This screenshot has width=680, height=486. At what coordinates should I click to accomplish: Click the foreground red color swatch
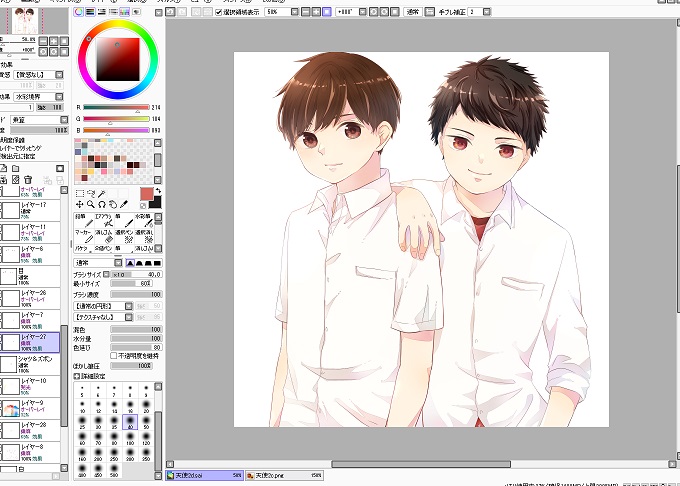tap(147, 194)
